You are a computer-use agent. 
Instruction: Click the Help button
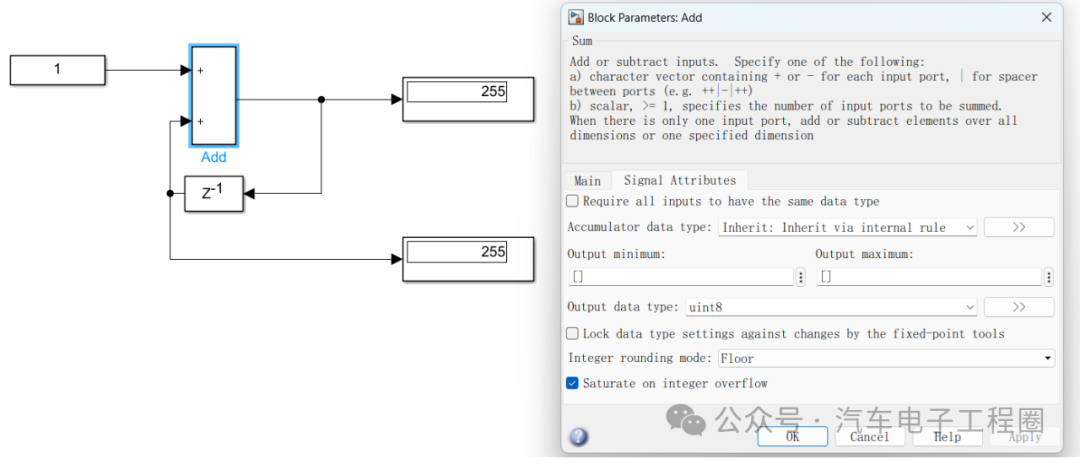[948, 436]
